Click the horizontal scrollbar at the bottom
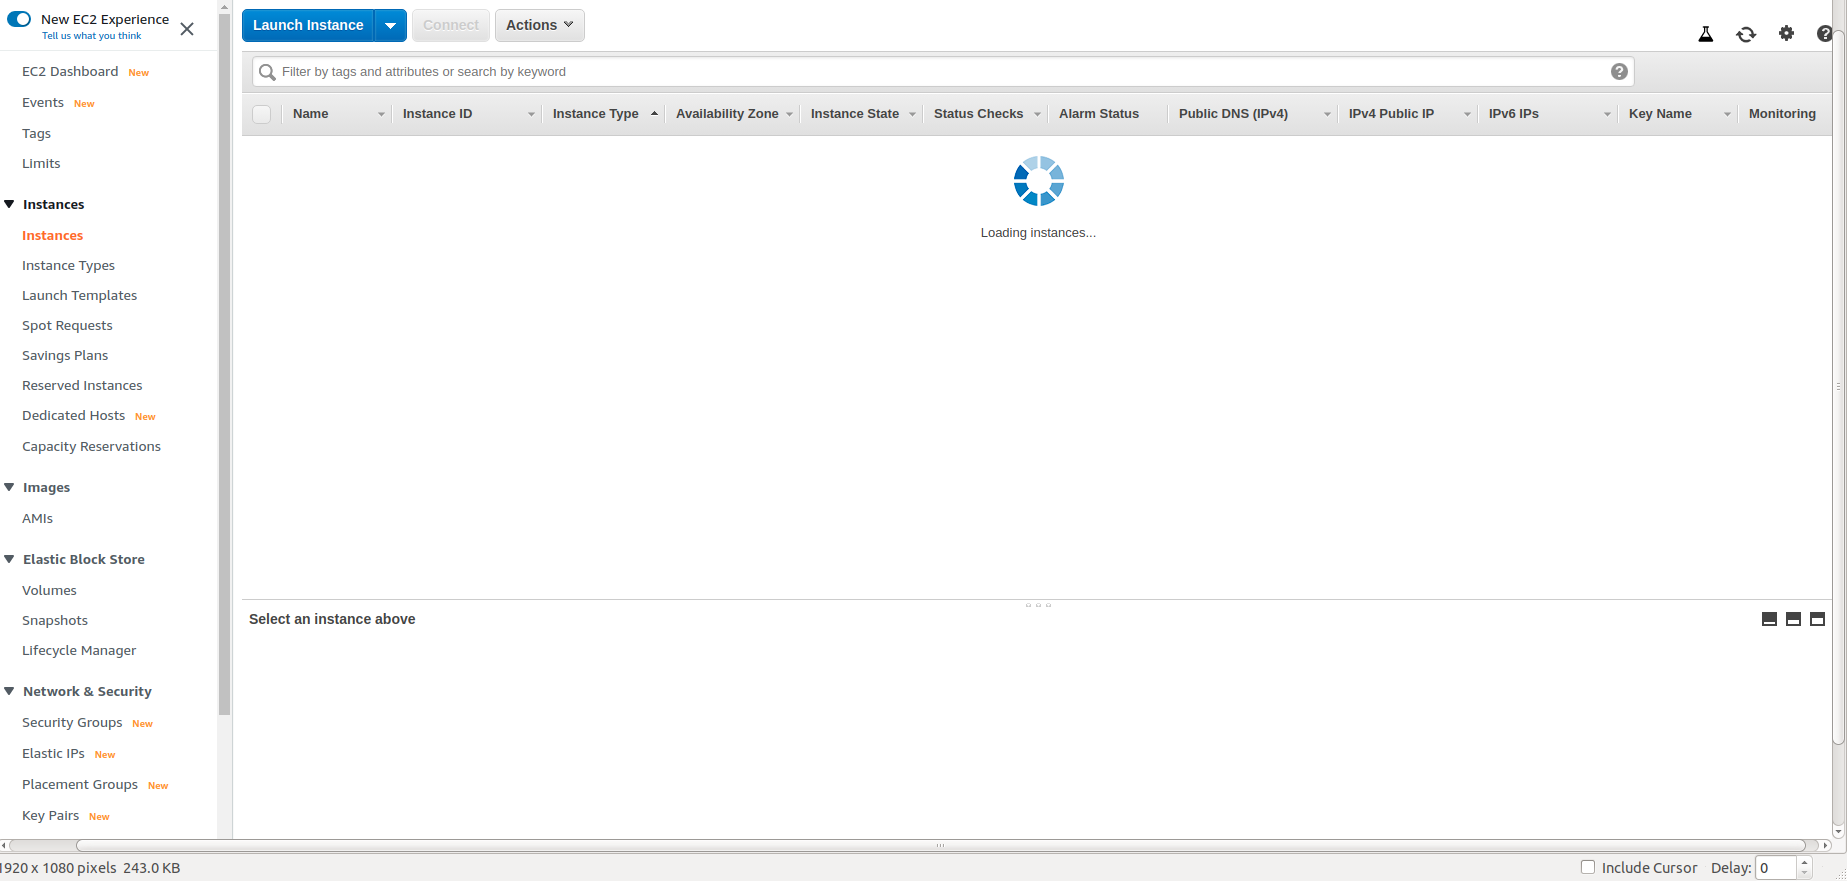This screenshot has height=881, width=1847. (940, 846)
